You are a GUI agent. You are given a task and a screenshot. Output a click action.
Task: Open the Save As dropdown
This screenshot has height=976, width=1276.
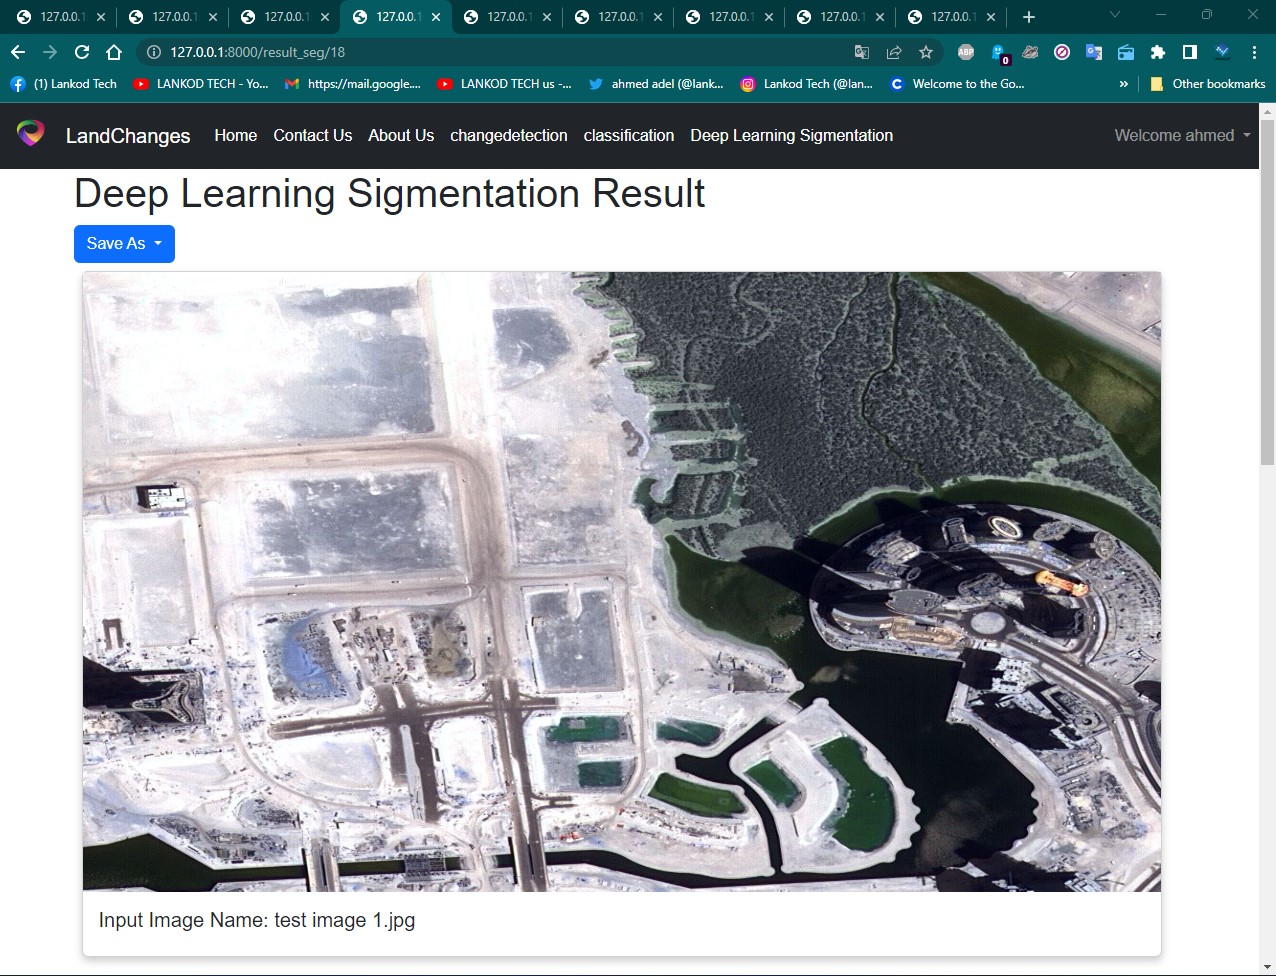(x=124, y=244)
